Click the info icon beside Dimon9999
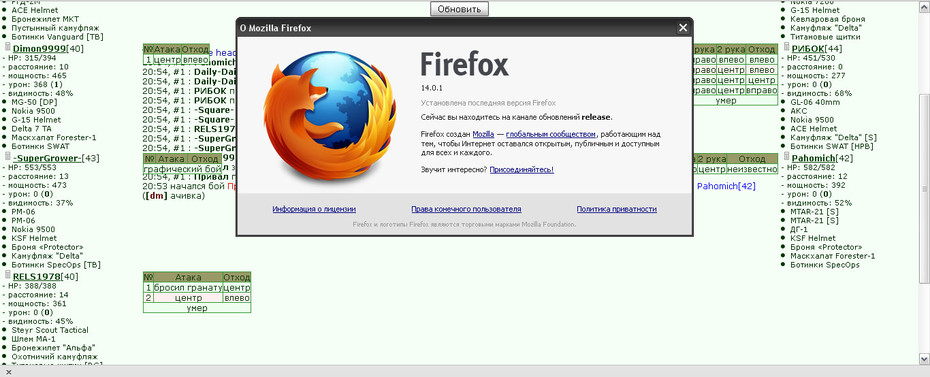930x377 pixels. point(8,47)
